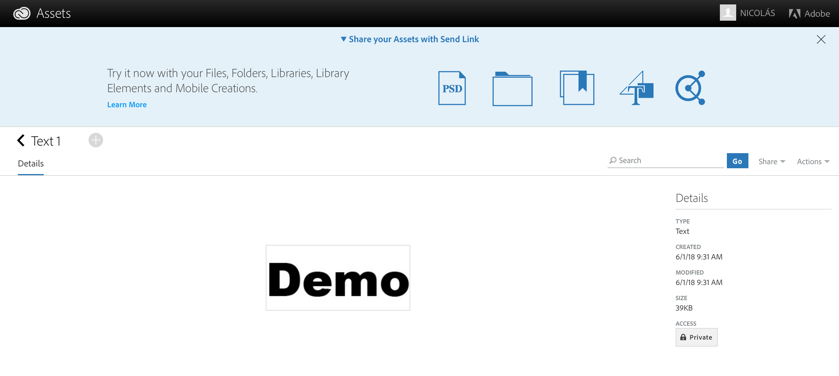
Task: Click the Private access button
Action: tap(696, 337)
